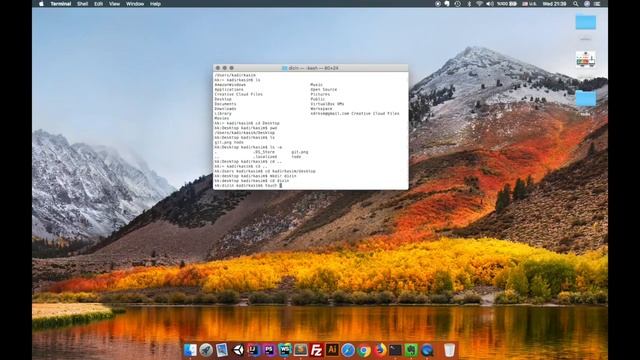Open the Help menu
Viewport: 640px width, 360px height.
click(x=155, y=4)
